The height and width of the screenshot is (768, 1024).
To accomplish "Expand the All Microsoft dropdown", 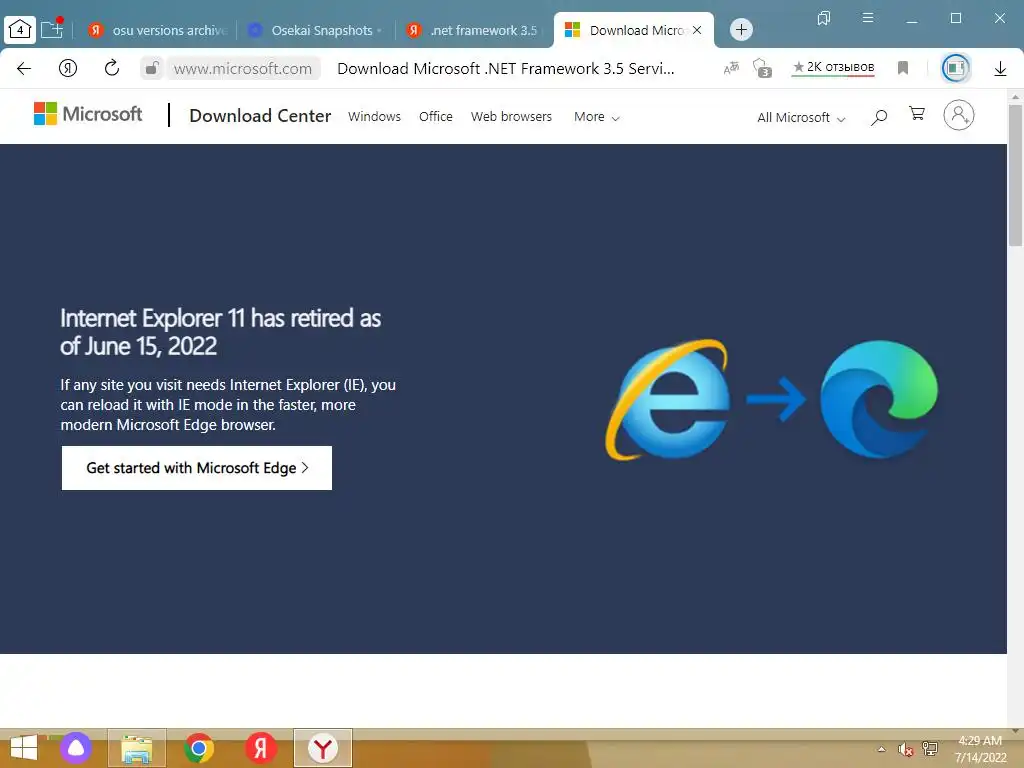I will 801,118.
